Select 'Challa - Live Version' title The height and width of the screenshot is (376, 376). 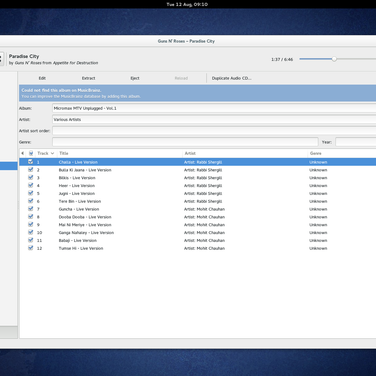pyautogui.click(x=78, y=162)
